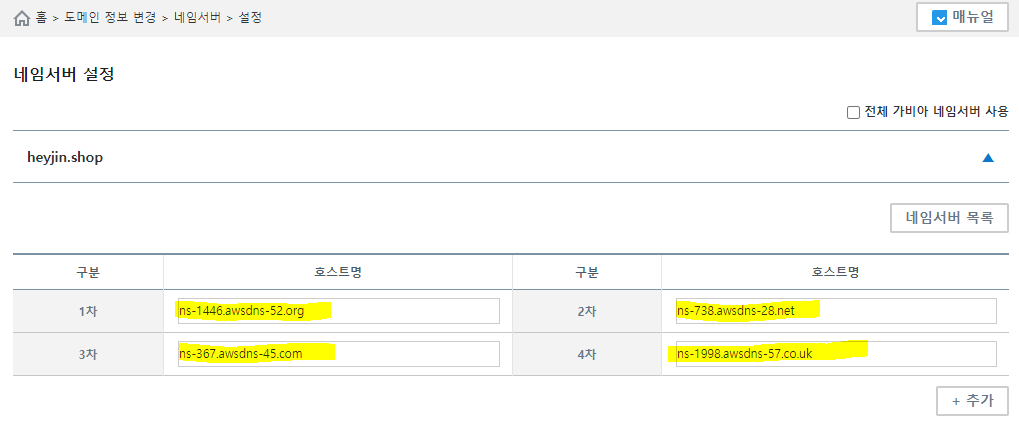This screenshot has height=423, width=1019.
Task: Go to 홈 via breadcrumb text
Action: point(41,18)
